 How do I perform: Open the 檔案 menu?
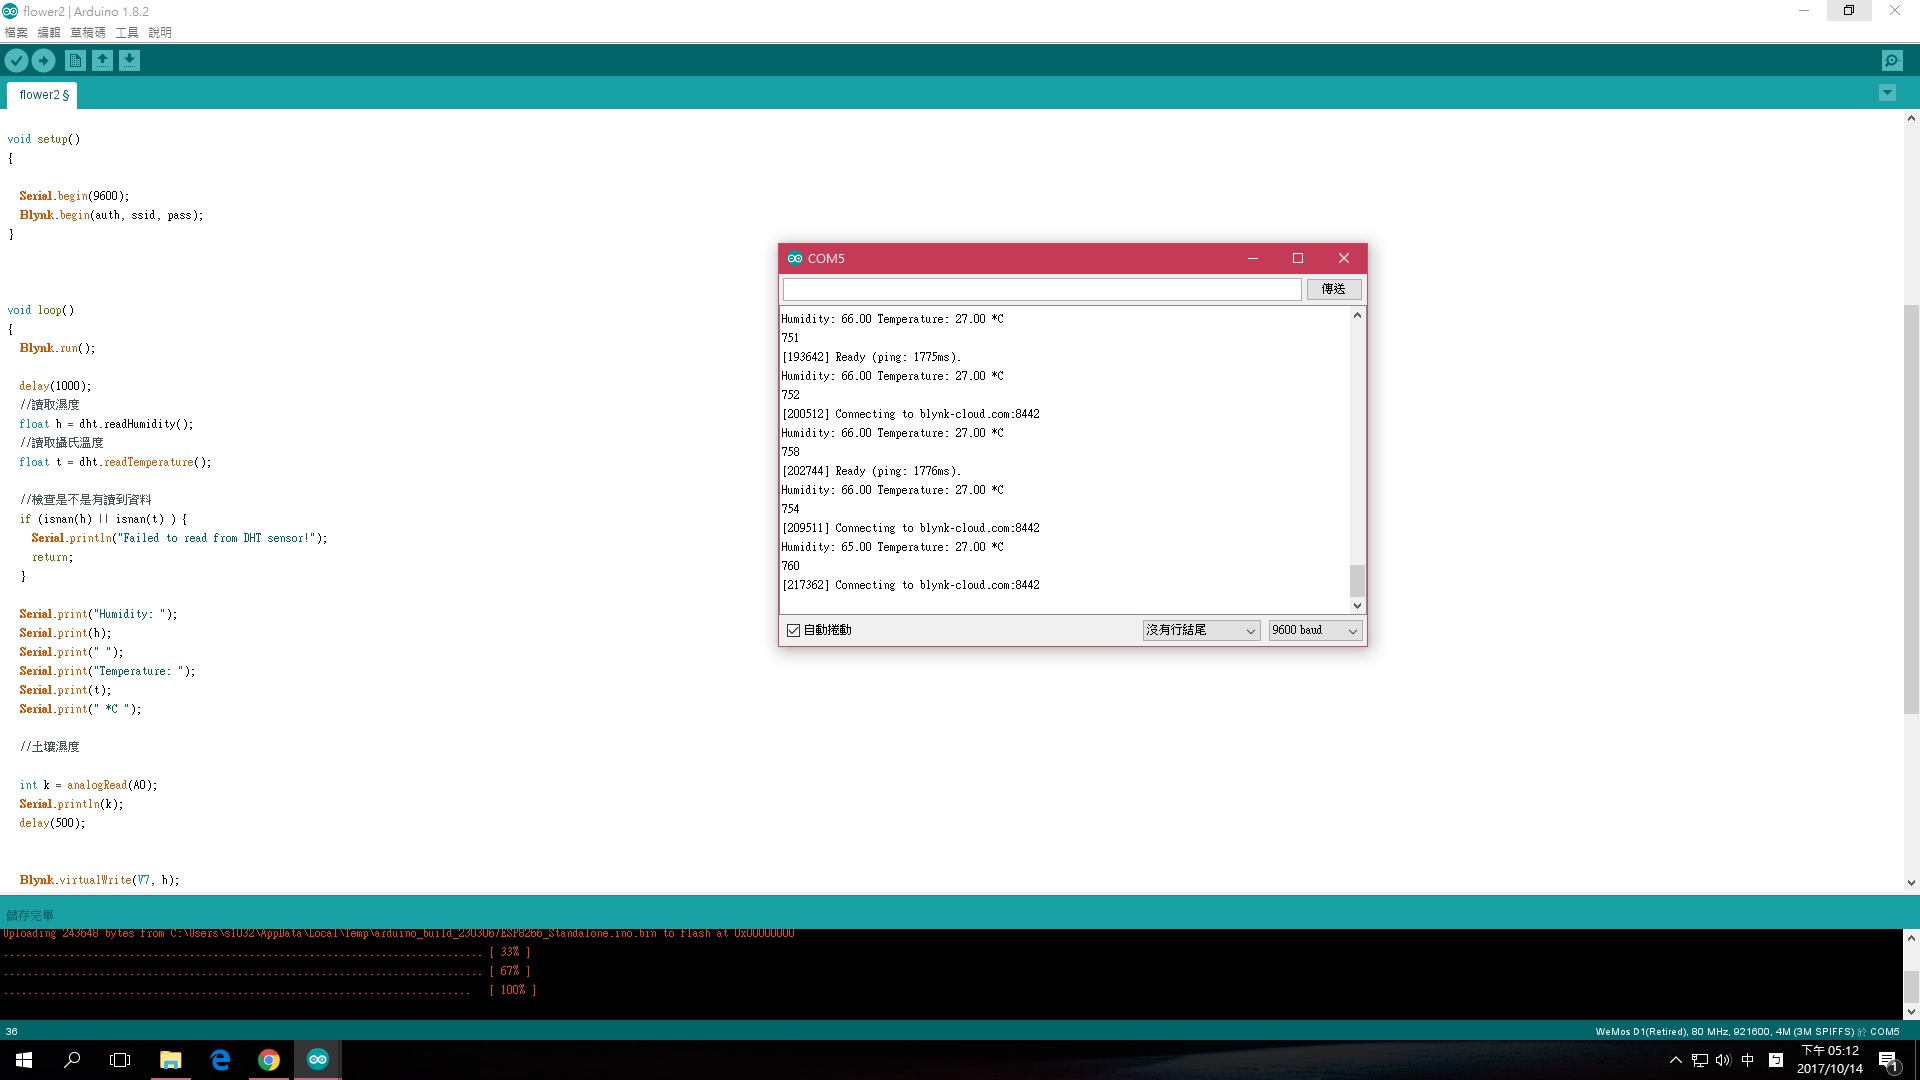[x=16, y=32]
